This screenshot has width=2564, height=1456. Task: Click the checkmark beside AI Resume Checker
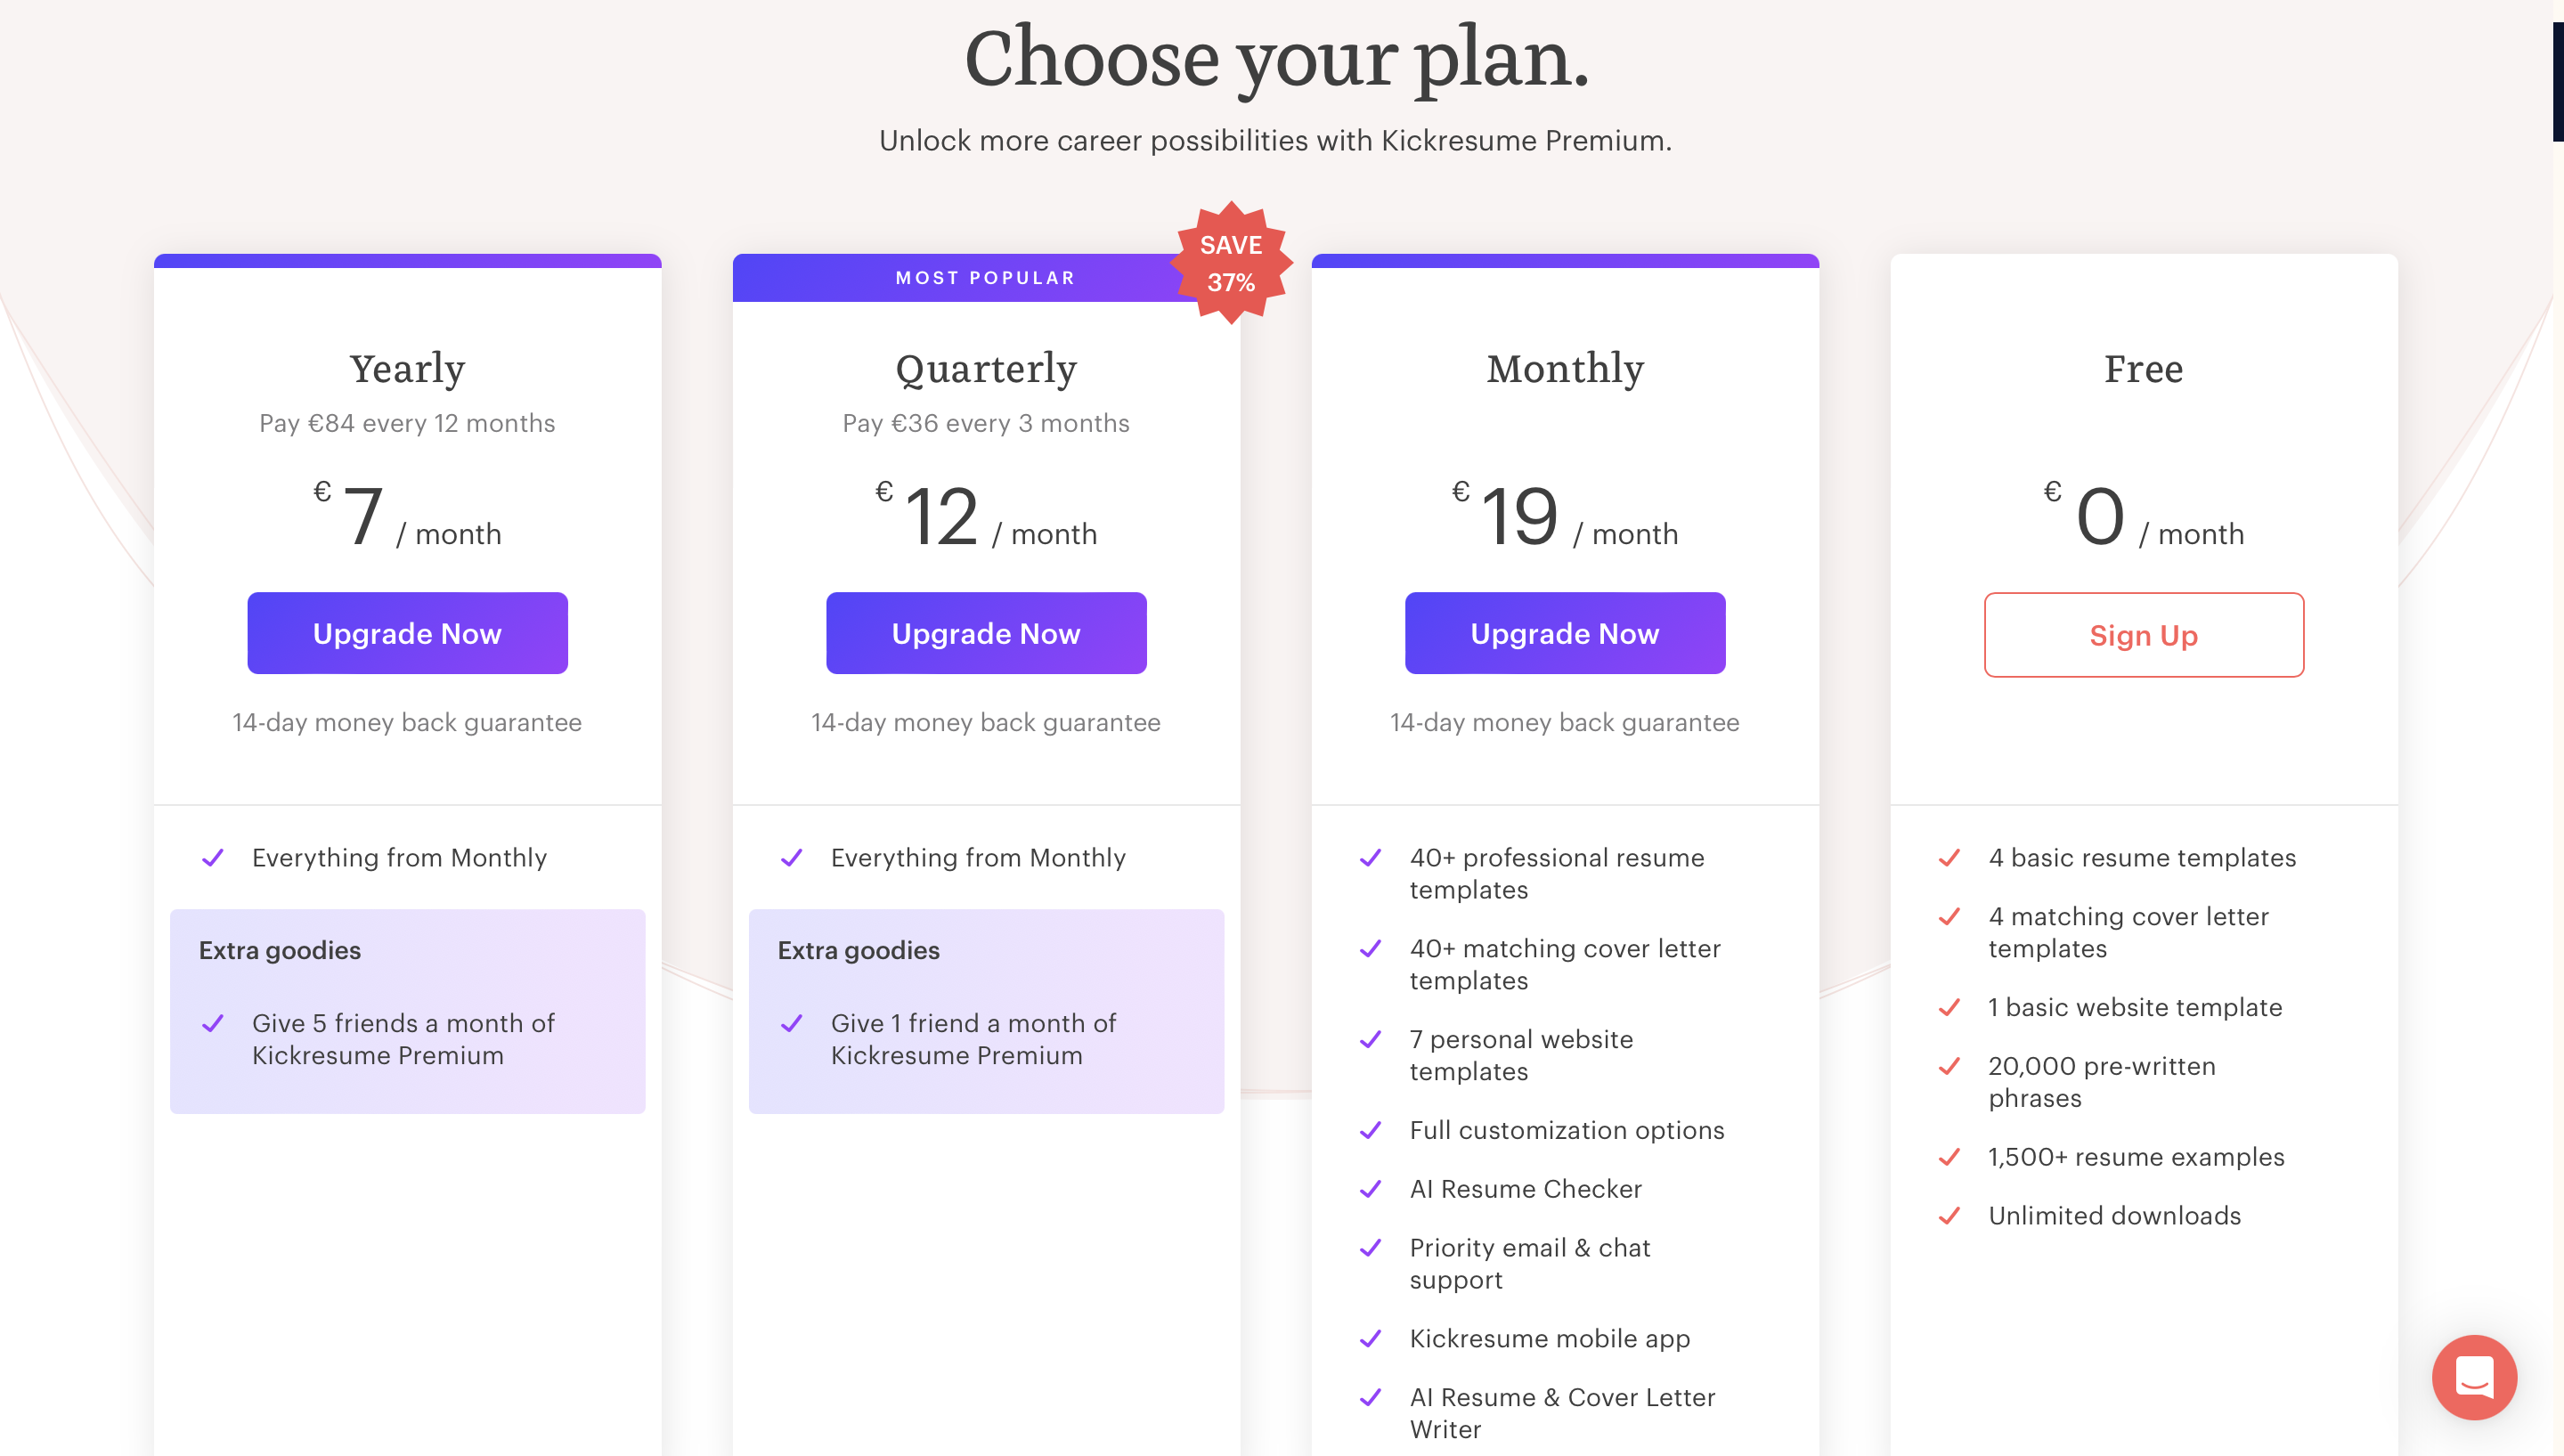[x=1371, y=1189]
